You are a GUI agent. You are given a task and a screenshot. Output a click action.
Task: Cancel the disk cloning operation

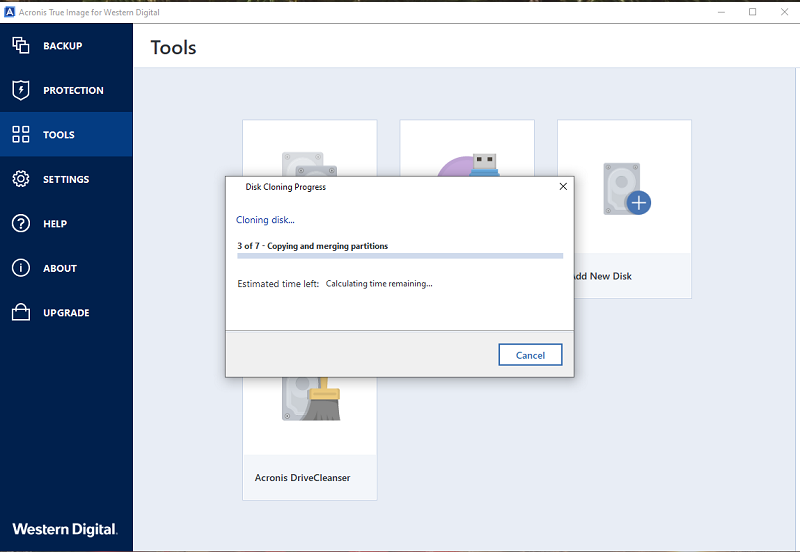pyautogui.click(x=530, y=355)
